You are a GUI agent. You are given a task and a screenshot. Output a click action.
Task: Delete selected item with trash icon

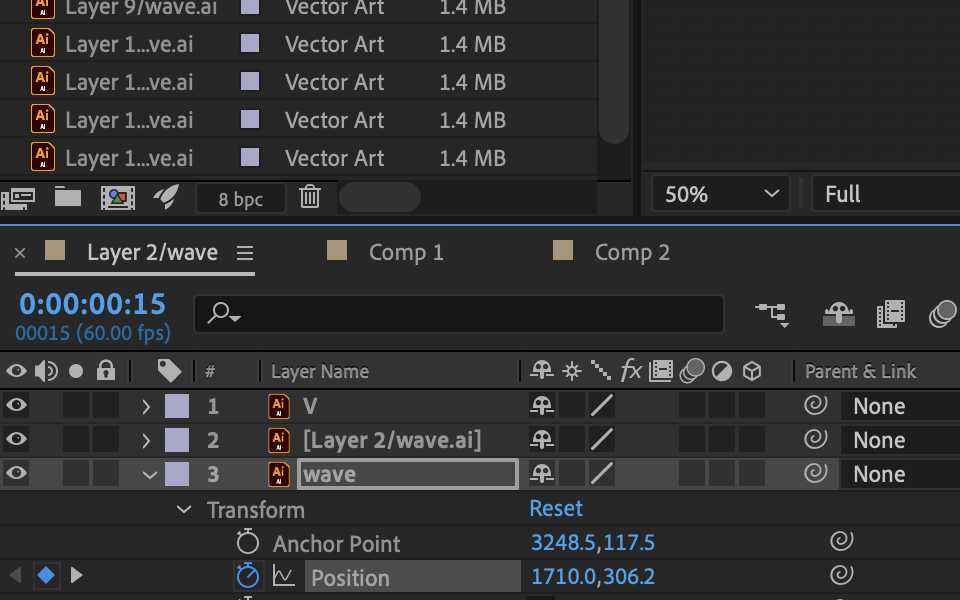point(310,197)
